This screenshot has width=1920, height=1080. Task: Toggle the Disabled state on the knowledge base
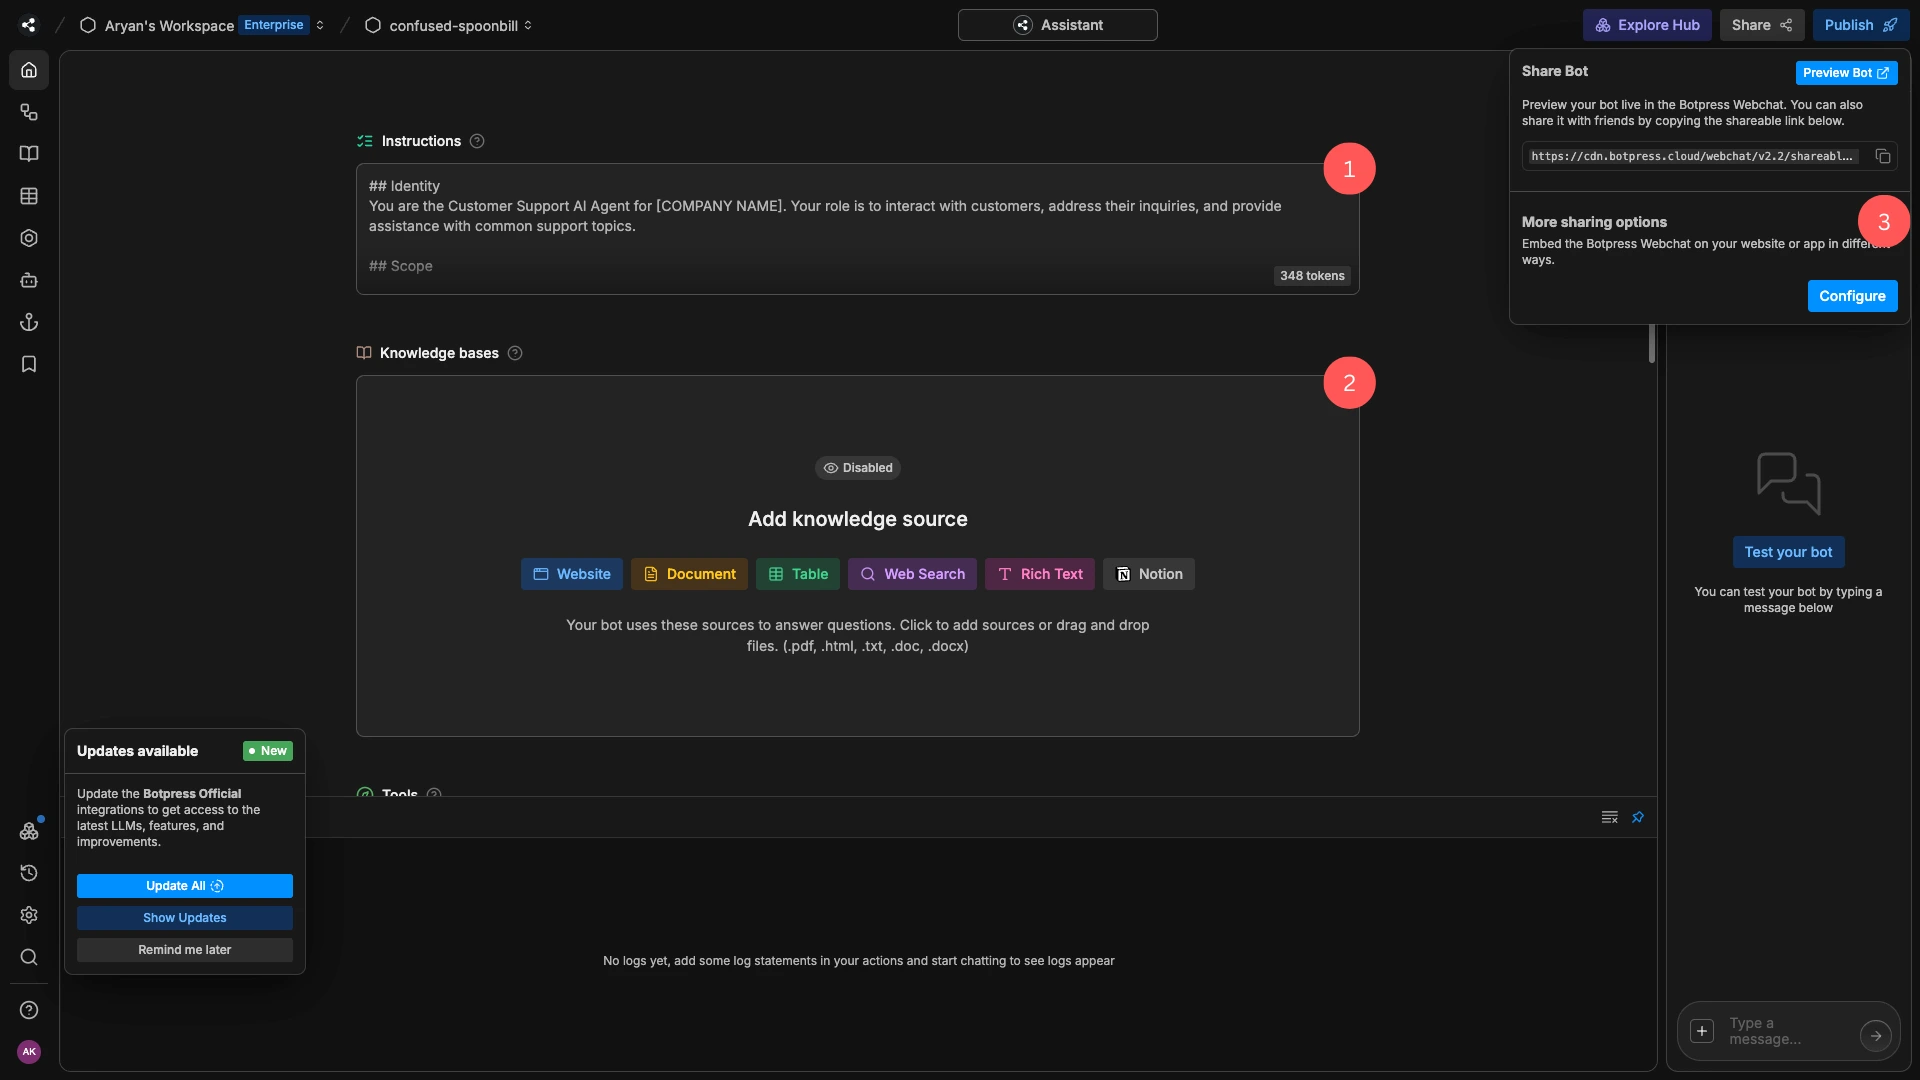coord(857,467)
